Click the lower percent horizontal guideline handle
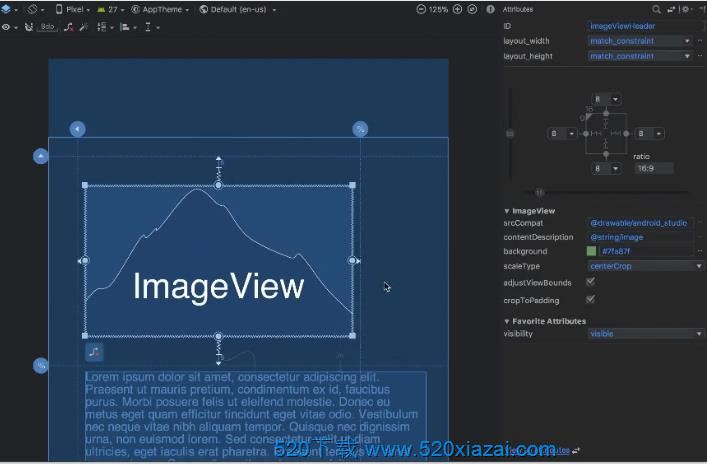Image resolution: width=707 pixels, height=464 pixels. coord(41,365)
